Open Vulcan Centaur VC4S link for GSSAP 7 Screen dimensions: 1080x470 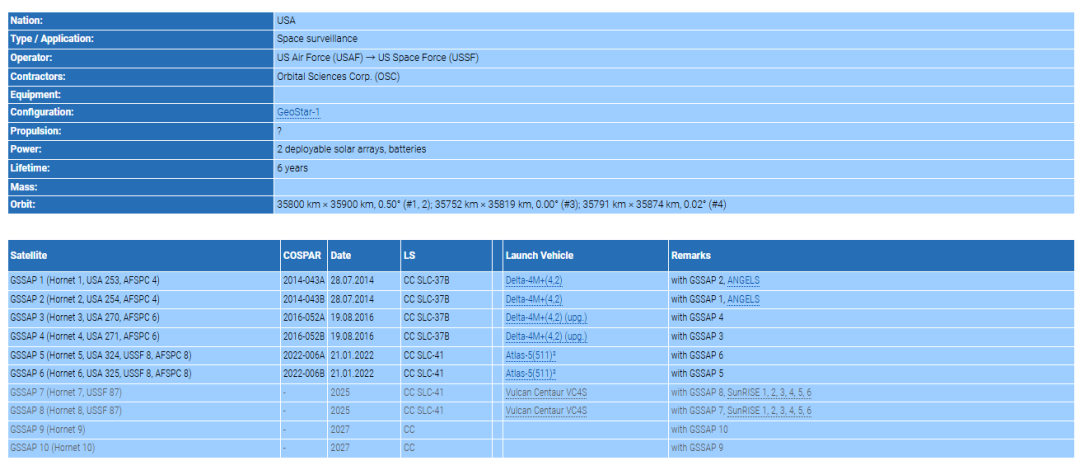(548, 392)
